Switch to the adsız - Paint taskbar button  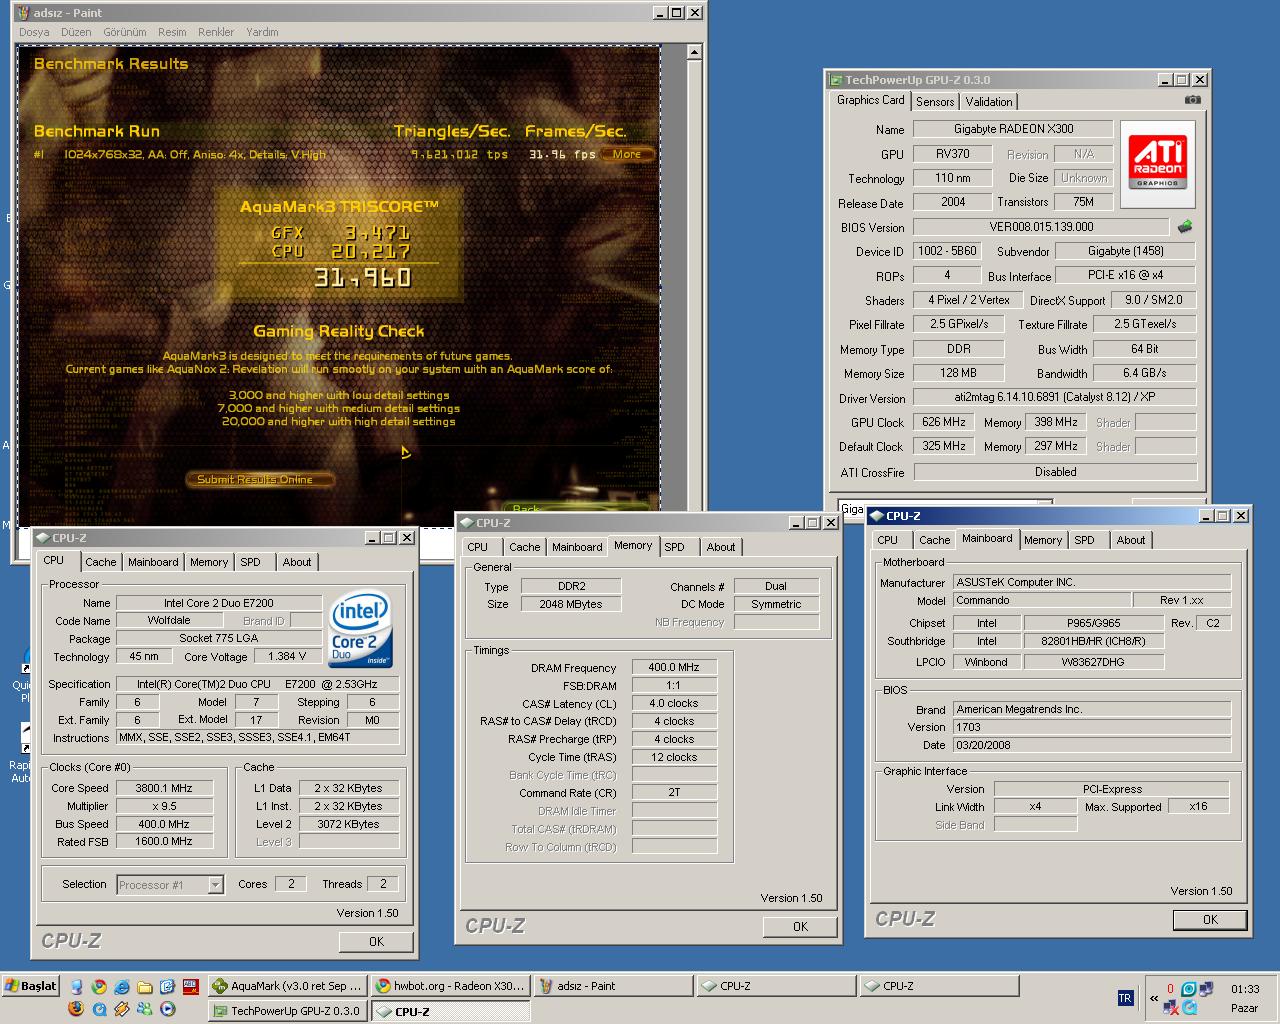(x=613, y=986)
